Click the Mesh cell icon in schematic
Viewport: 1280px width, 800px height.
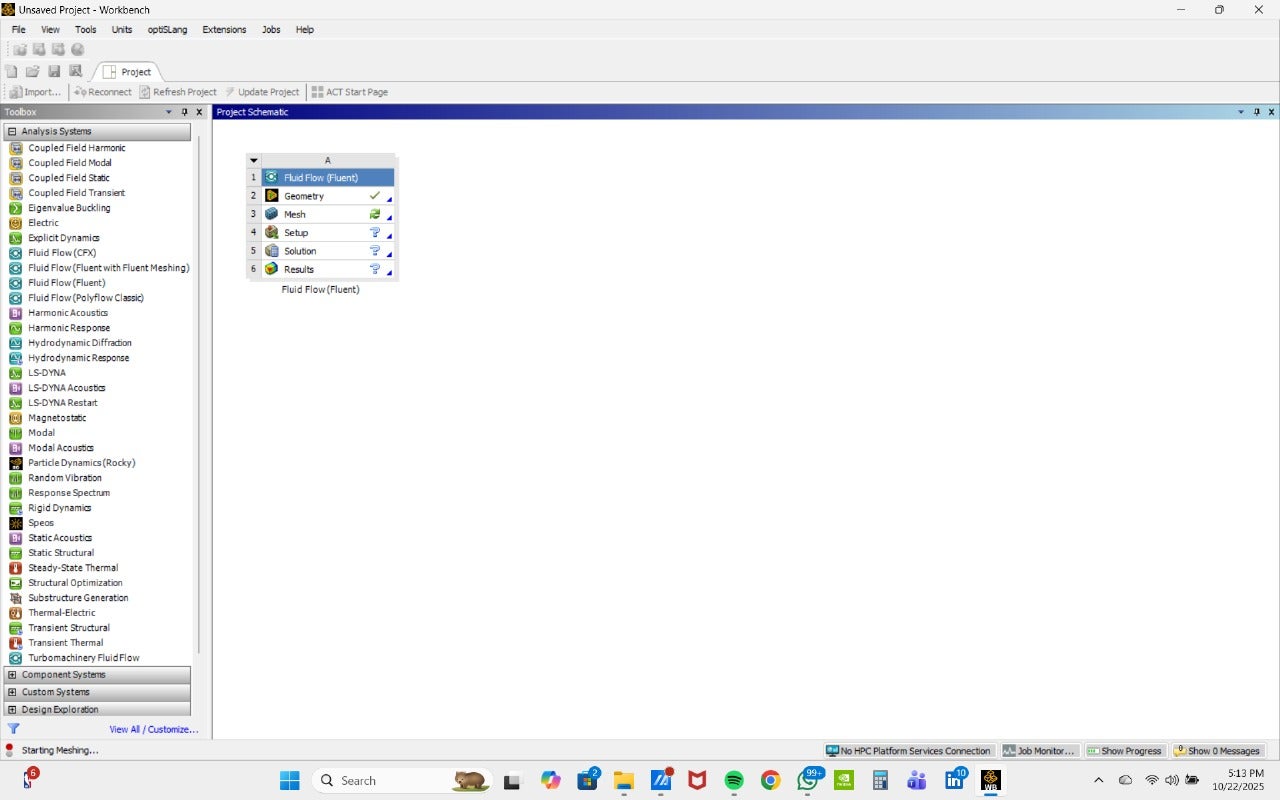click(x=272, y=214)
